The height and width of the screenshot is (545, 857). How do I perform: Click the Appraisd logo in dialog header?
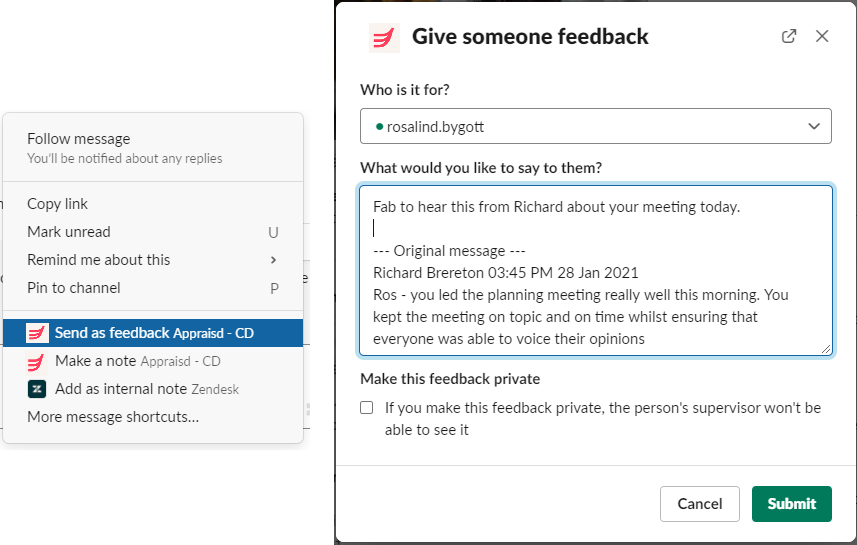coord(384,38)
